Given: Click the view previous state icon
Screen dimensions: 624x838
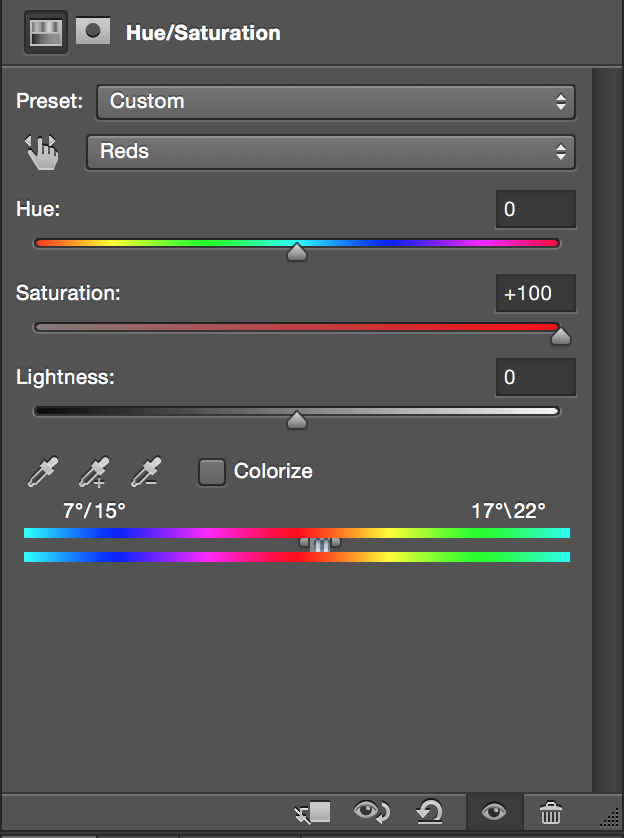Looking at the screenshot, I should (372, 812).
